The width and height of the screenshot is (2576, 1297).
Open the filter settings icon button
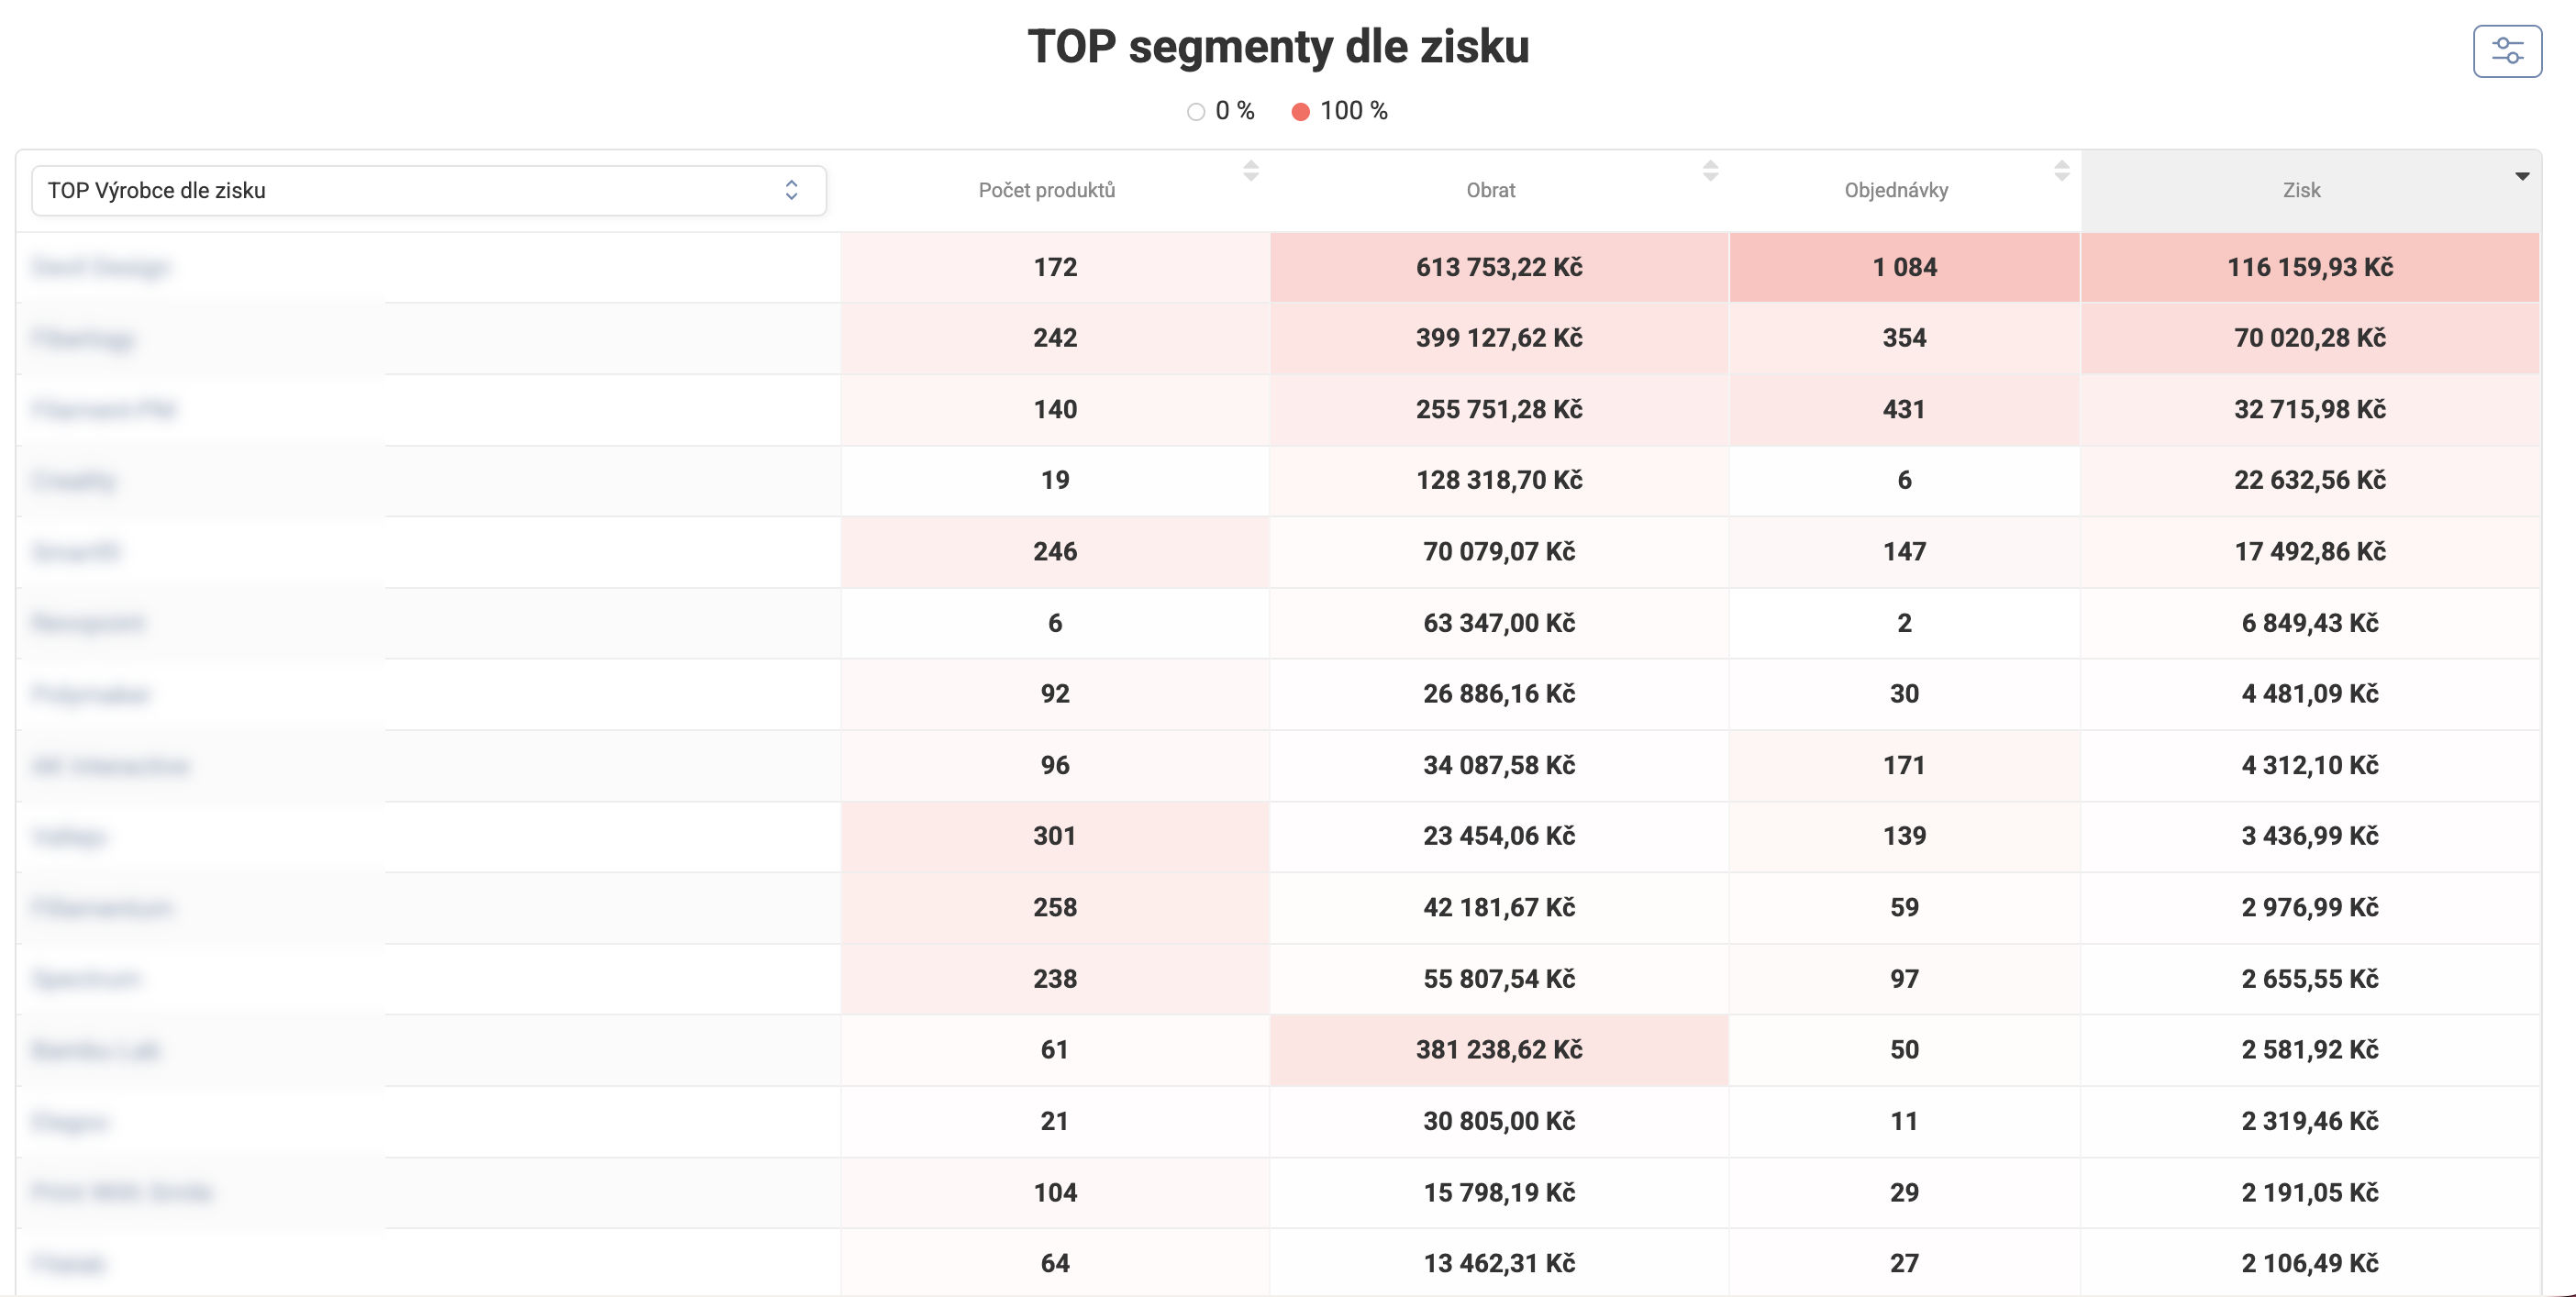[x=2507, y=51]
